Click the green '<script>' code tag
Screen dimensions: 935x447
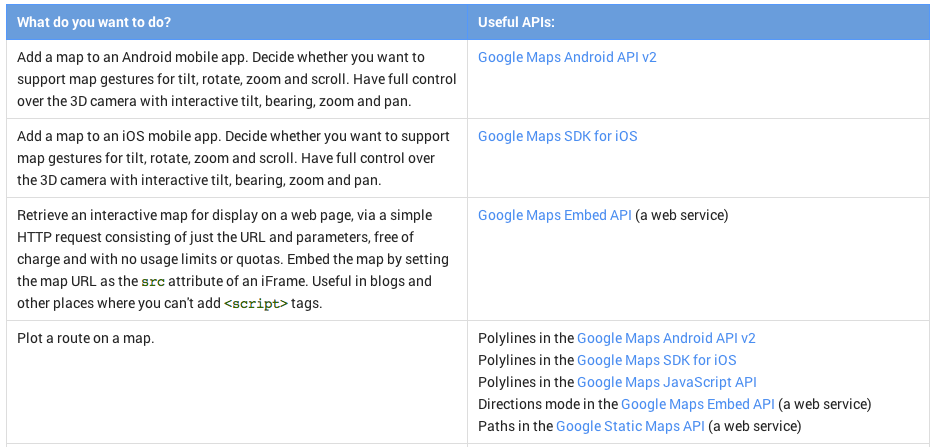[256, 303]
